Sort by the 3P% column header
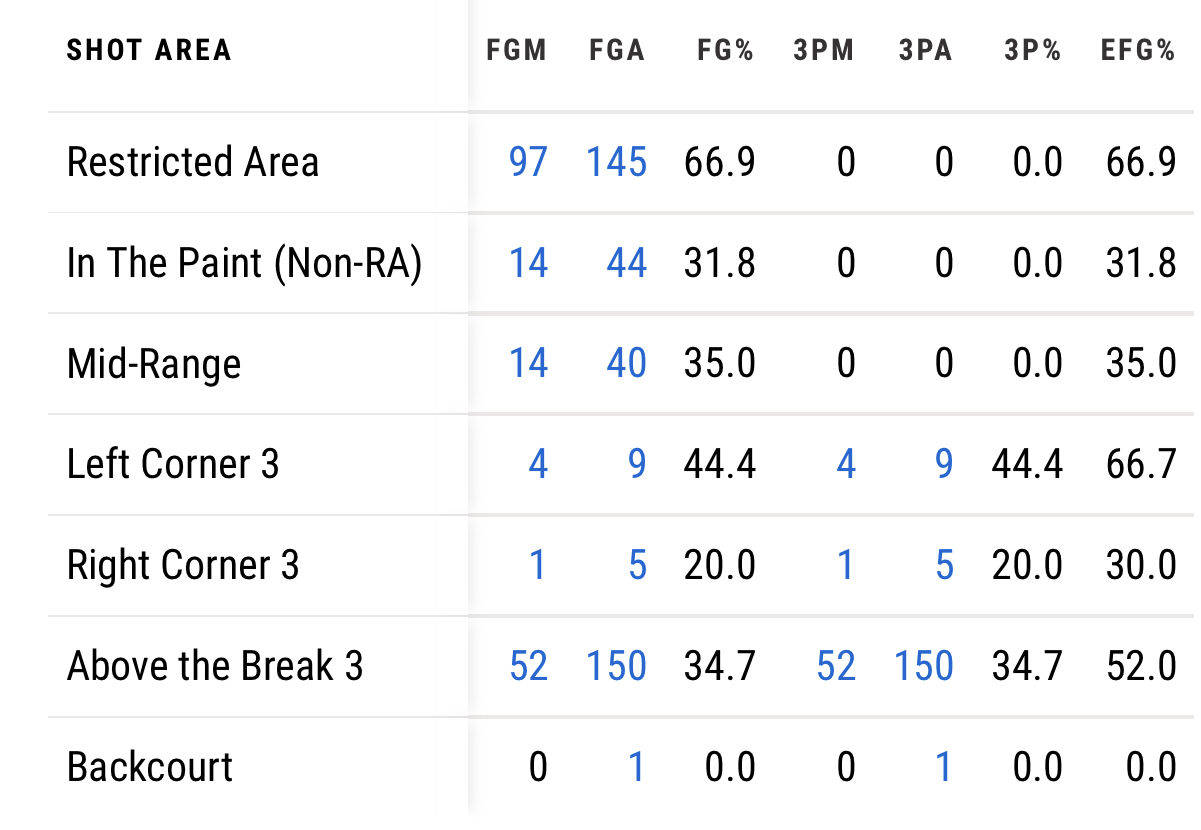 (1032, 51)
